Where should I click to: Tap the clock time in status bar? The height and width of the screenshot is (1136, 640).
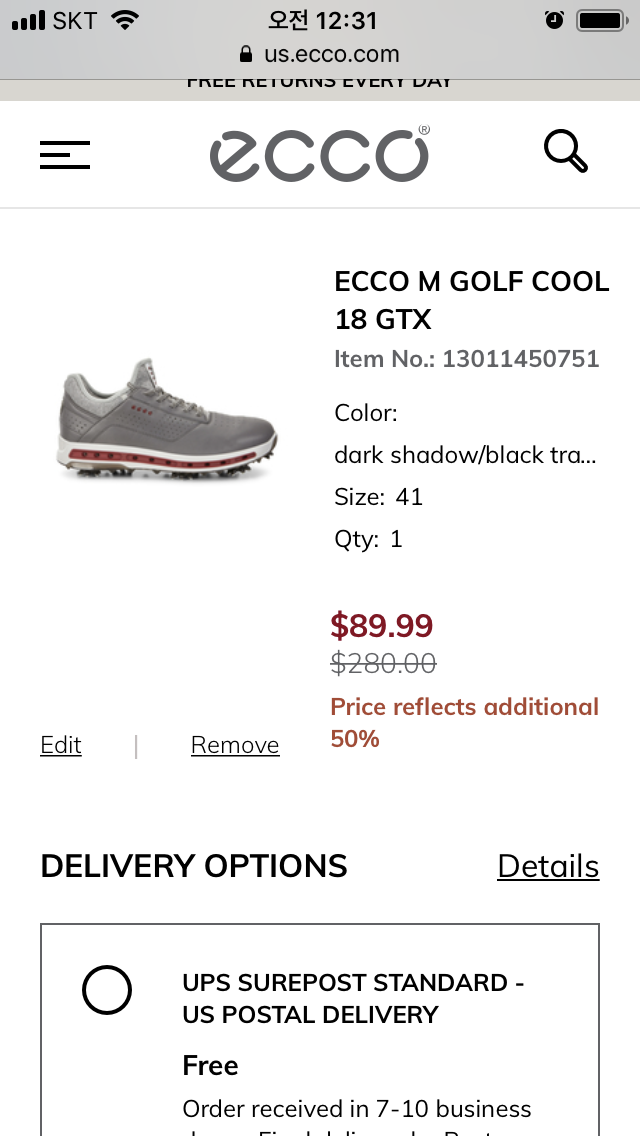(322, 20)
